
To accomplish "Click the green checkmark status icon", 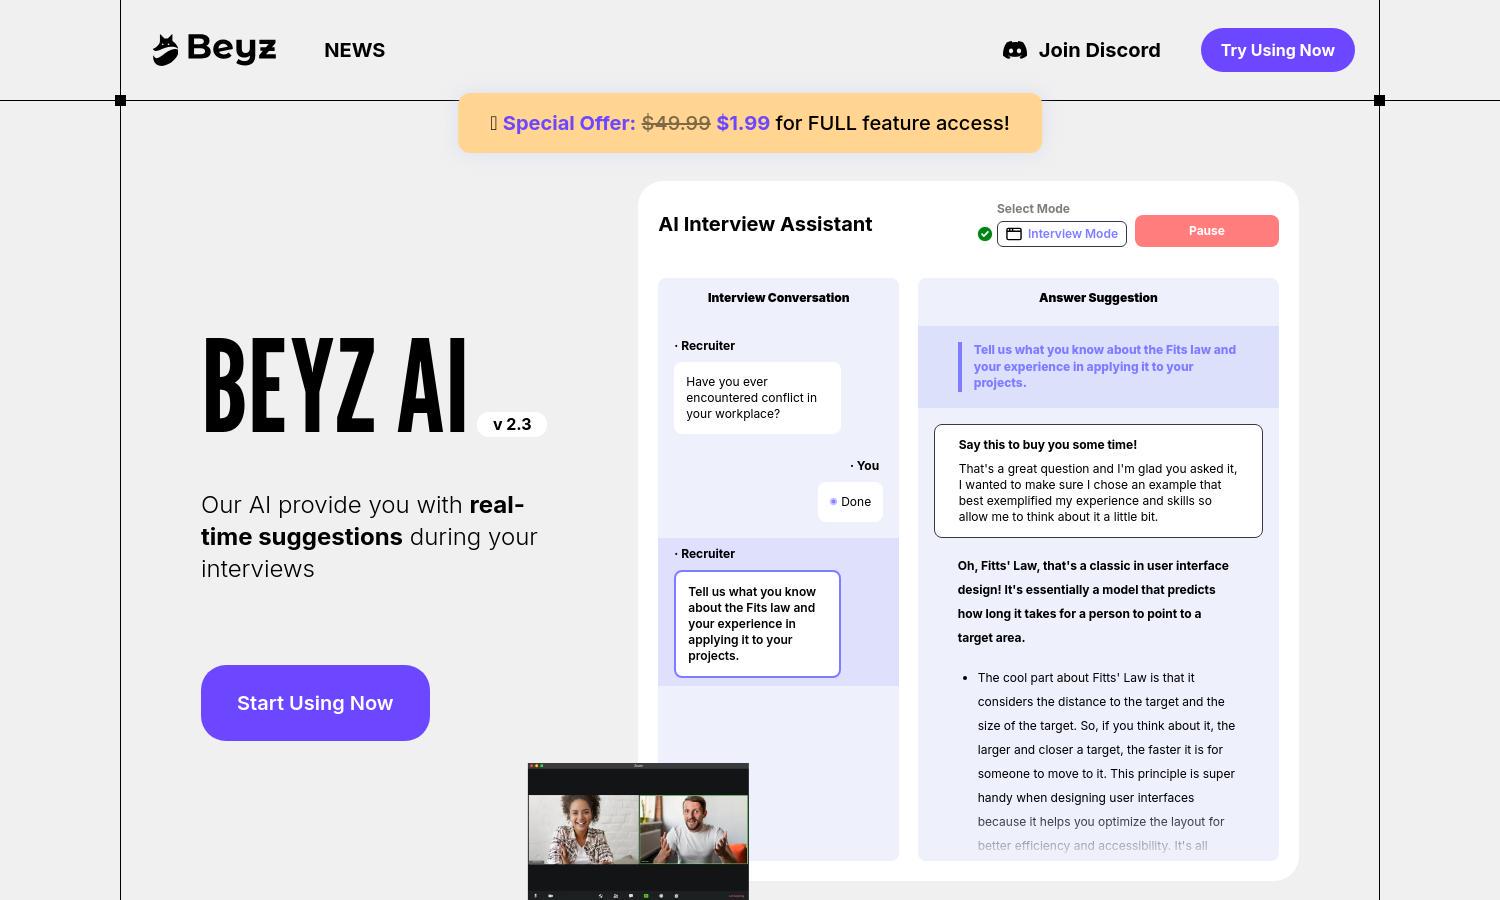I will coord(985,234).
